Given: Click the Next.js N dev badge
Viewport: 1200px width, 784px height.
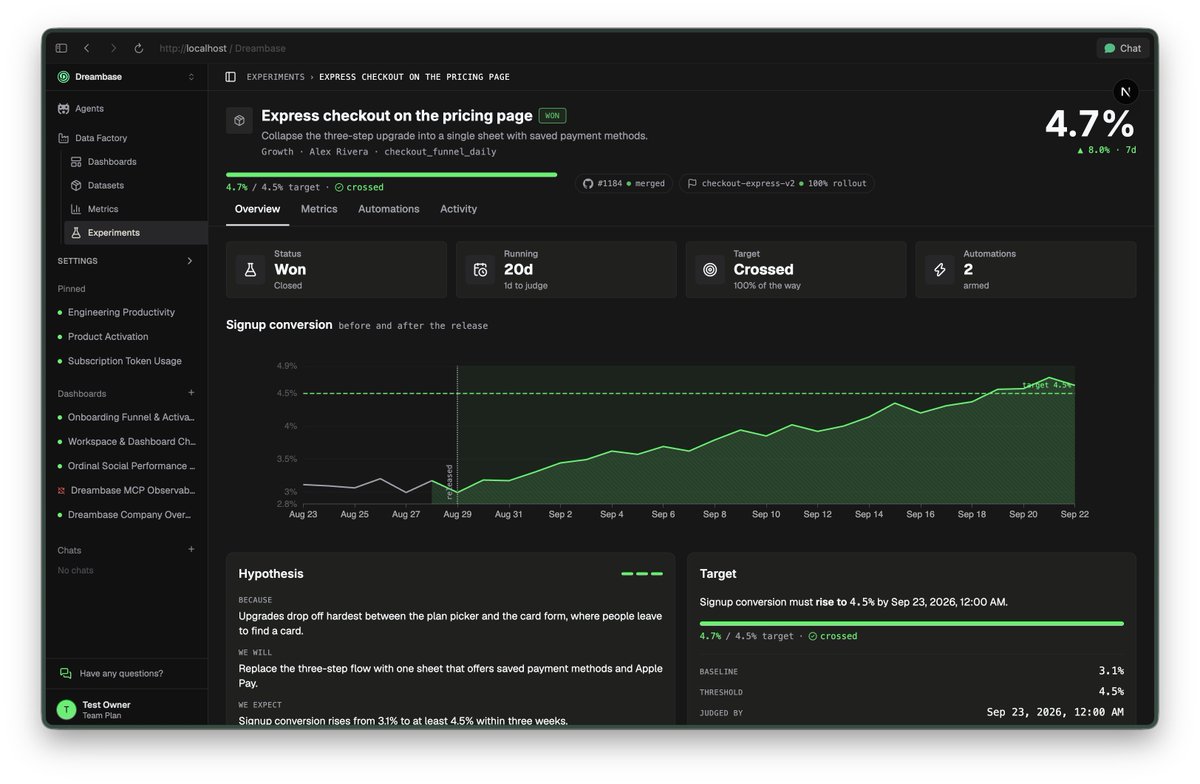Looking at the screenshot, I should click(1125, 91).
